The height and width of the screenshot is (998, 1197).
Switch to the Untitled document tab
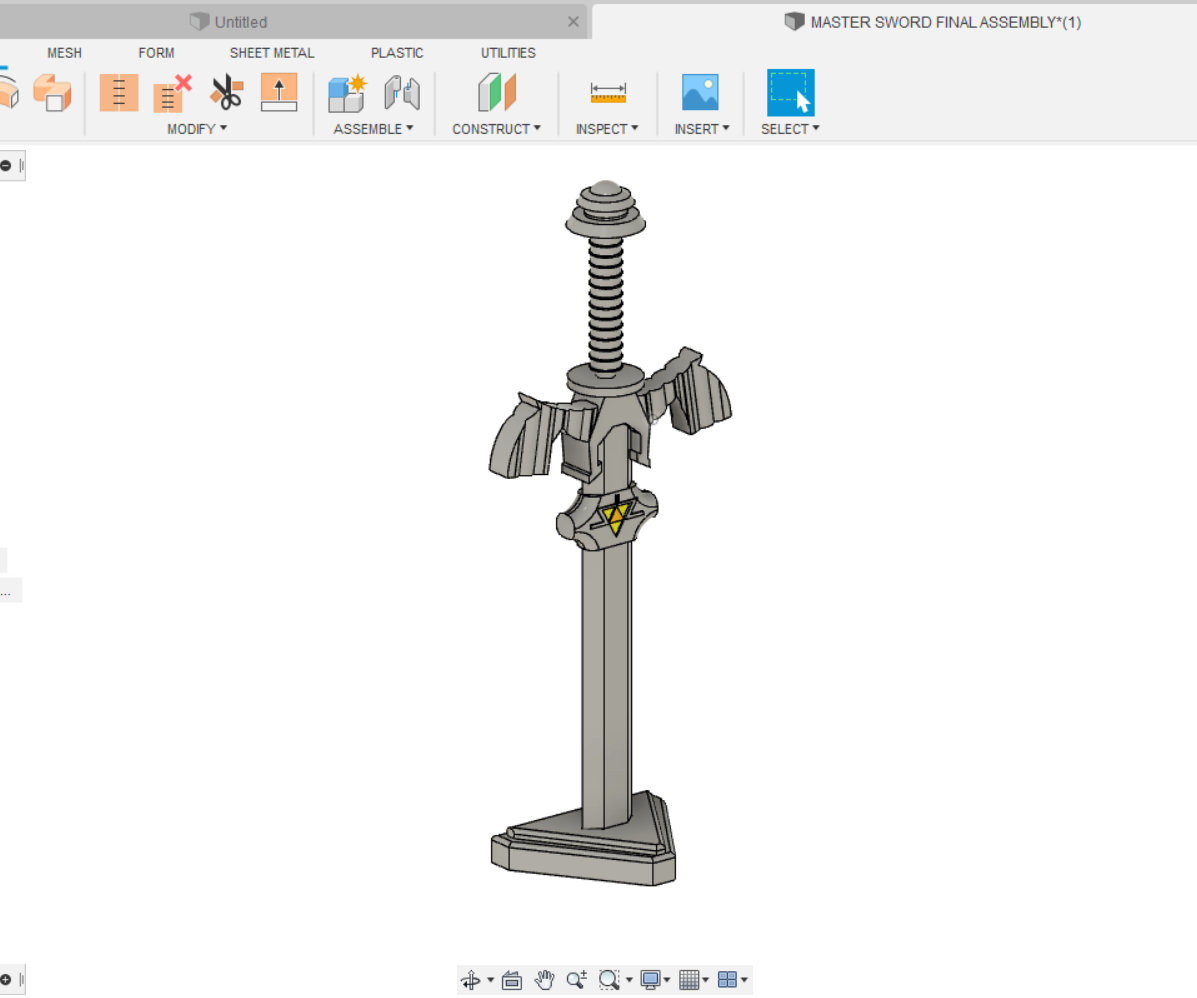(240, 22)
